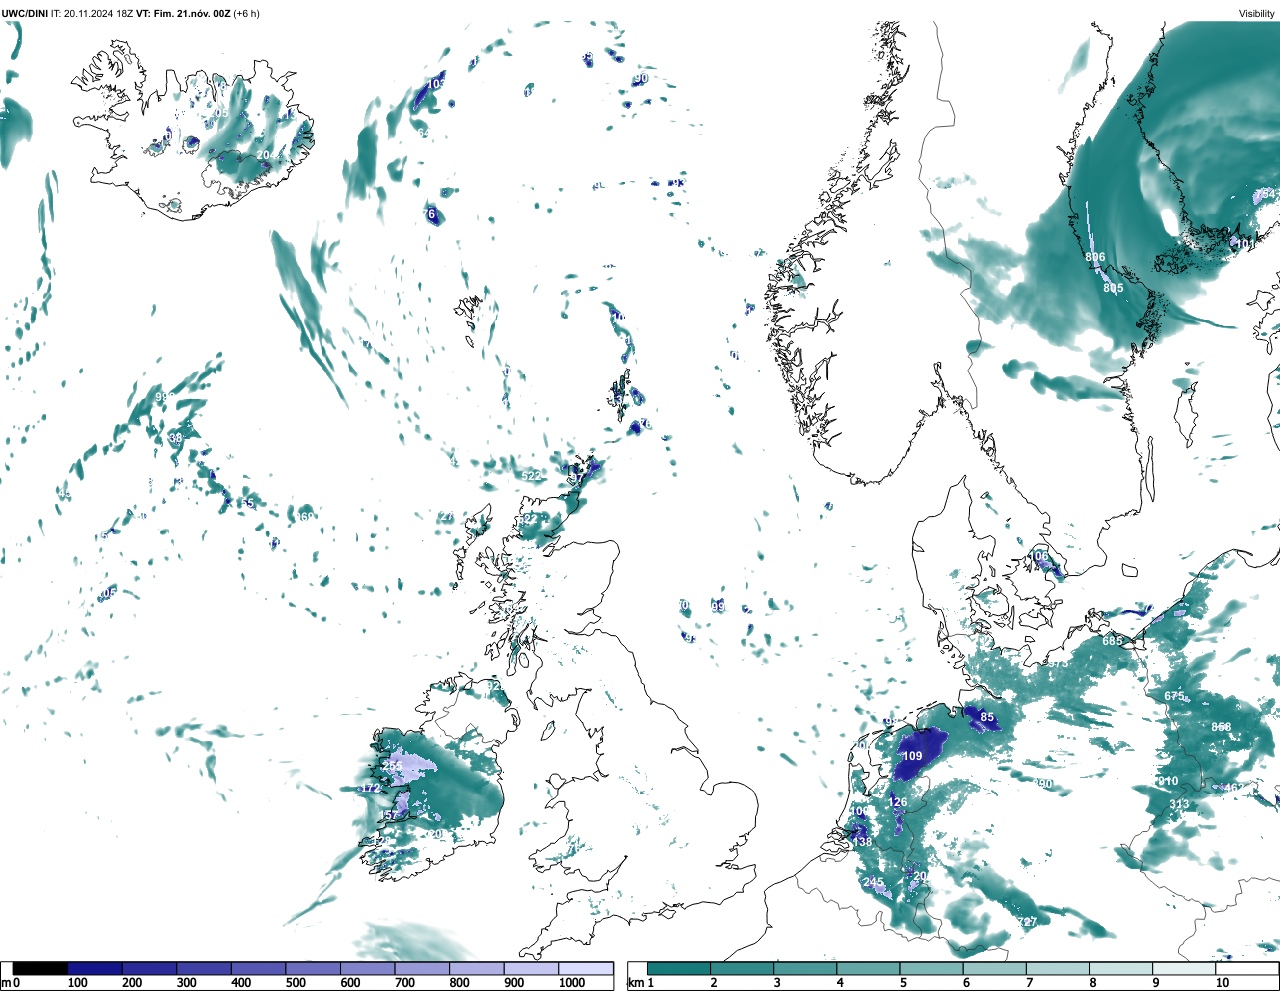This screenshot has width=1280, height=991.
Task: Click the 5–6 km teal legend swatch
Action: pos(932,969)
